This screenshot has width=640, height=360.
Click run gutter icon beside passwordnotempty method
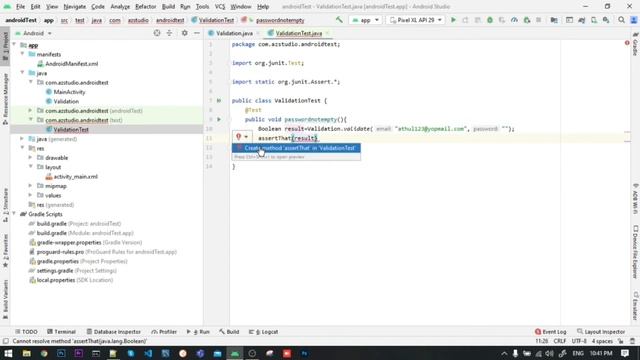(219, 120)
